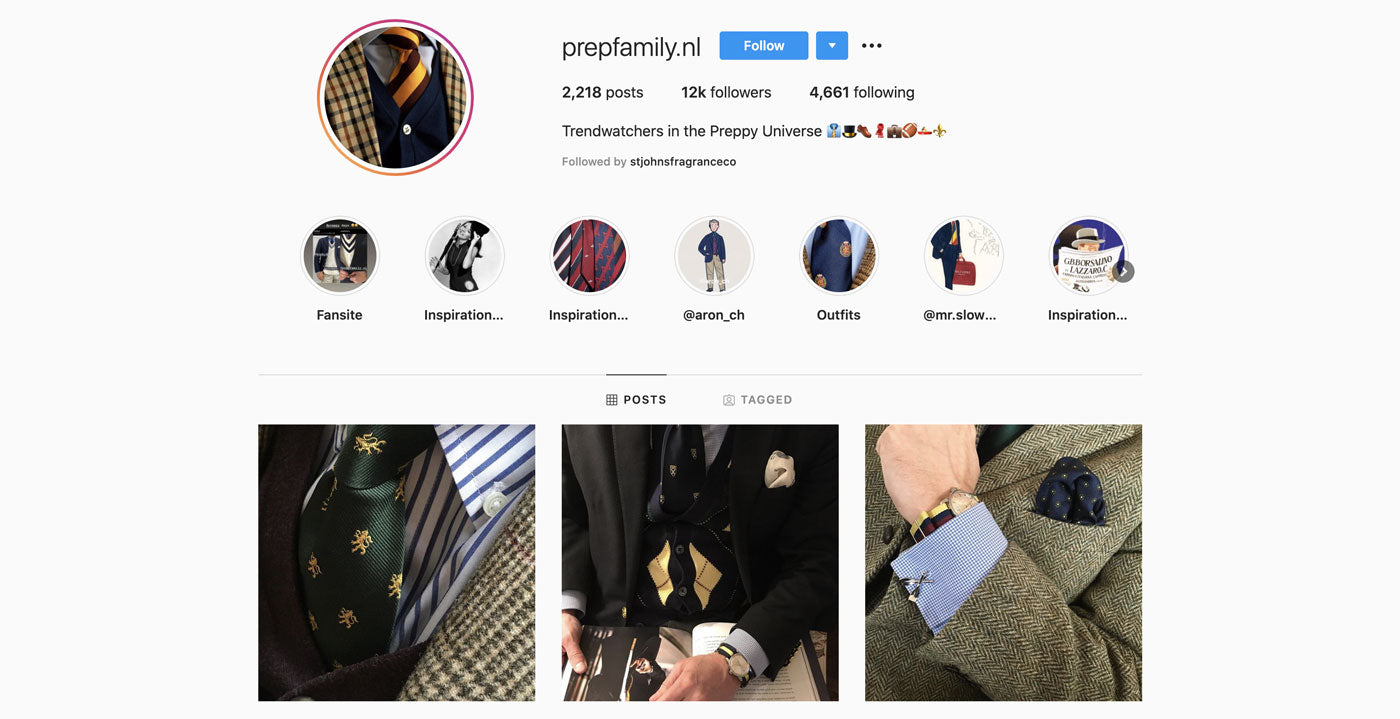Image resolution: width=1400 pixels, height=719 pixels.
Task: Open the @mr.slow... highlight circle
Action: [964, 256]
